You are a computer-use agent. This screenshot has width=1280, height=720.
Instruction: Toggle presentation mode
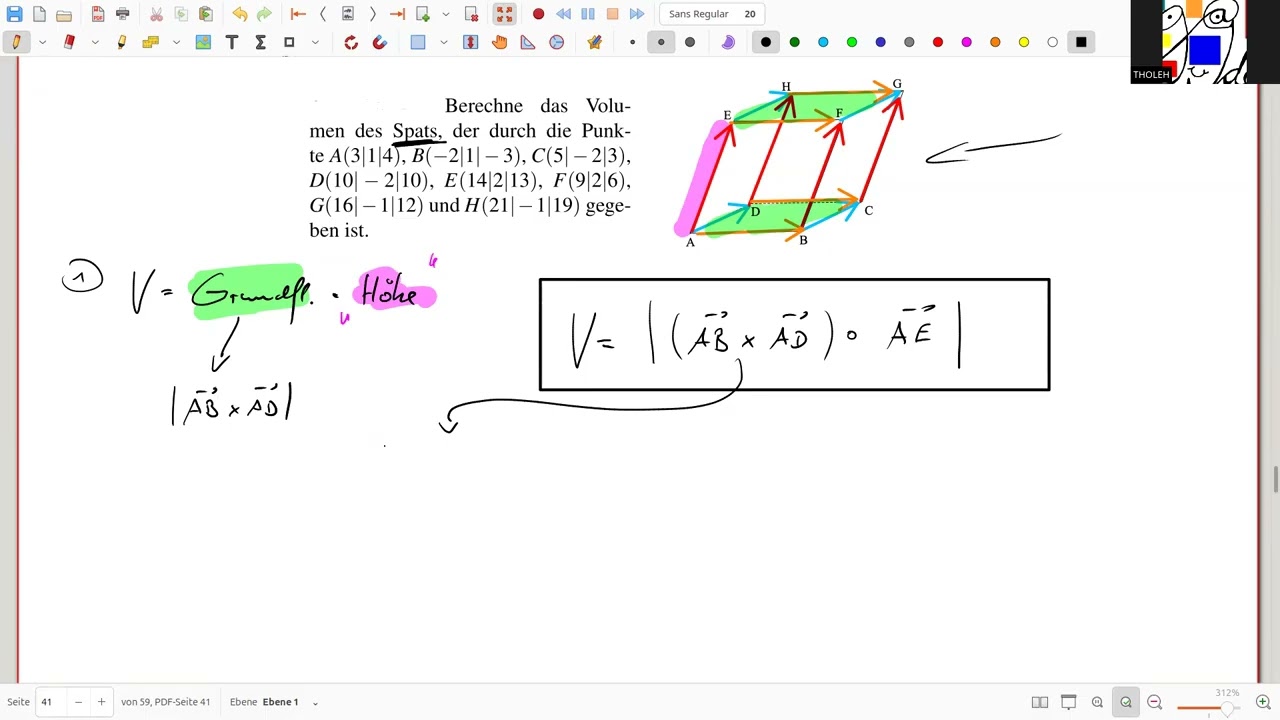(x=1069, y=702)
